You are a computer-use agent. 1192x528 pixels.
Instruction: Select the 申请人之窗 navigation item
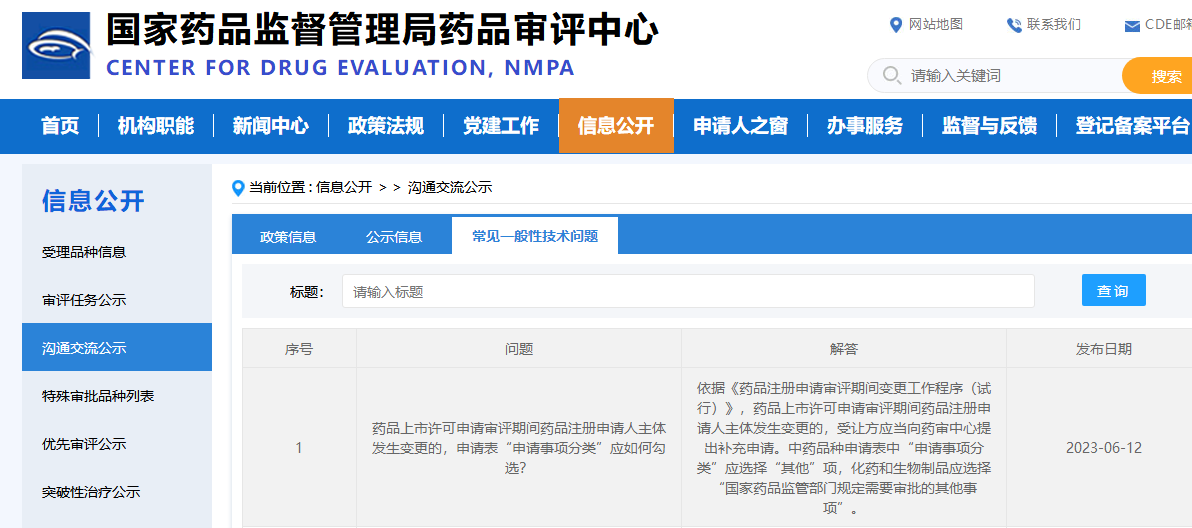(x=740, y=126)
